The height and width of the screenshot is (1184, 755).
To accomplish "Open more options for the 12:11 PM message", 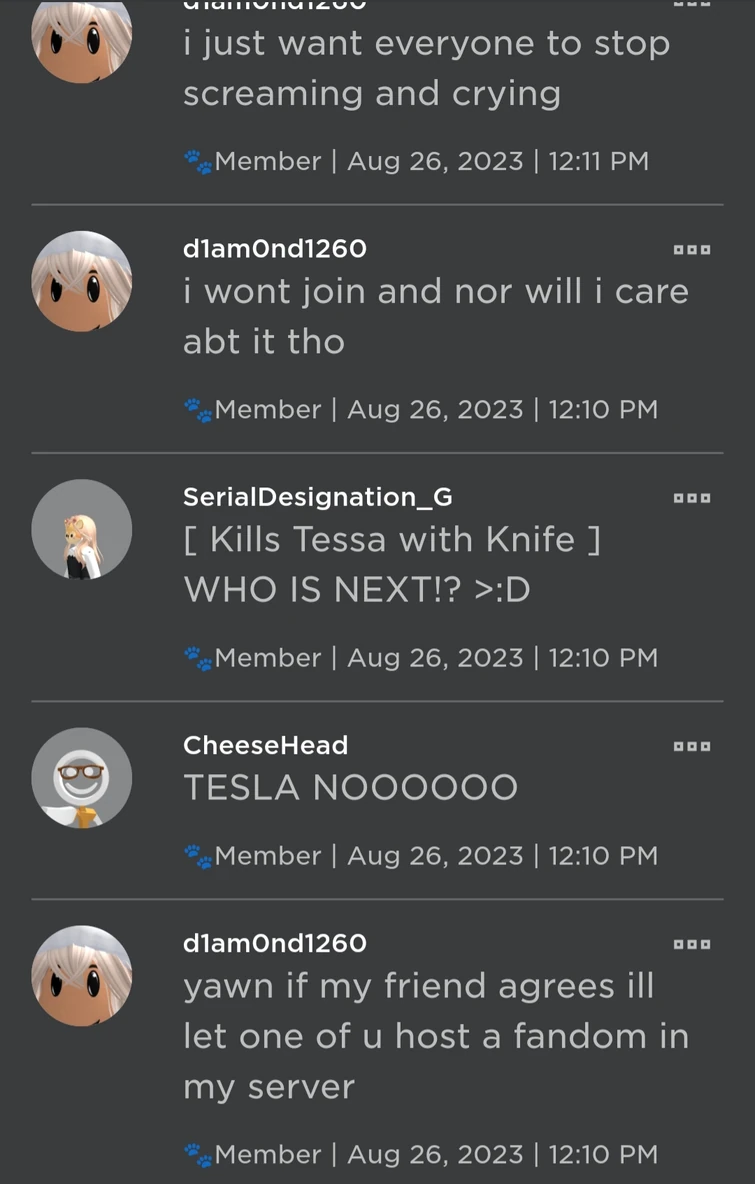I will [x=692, y=5].
